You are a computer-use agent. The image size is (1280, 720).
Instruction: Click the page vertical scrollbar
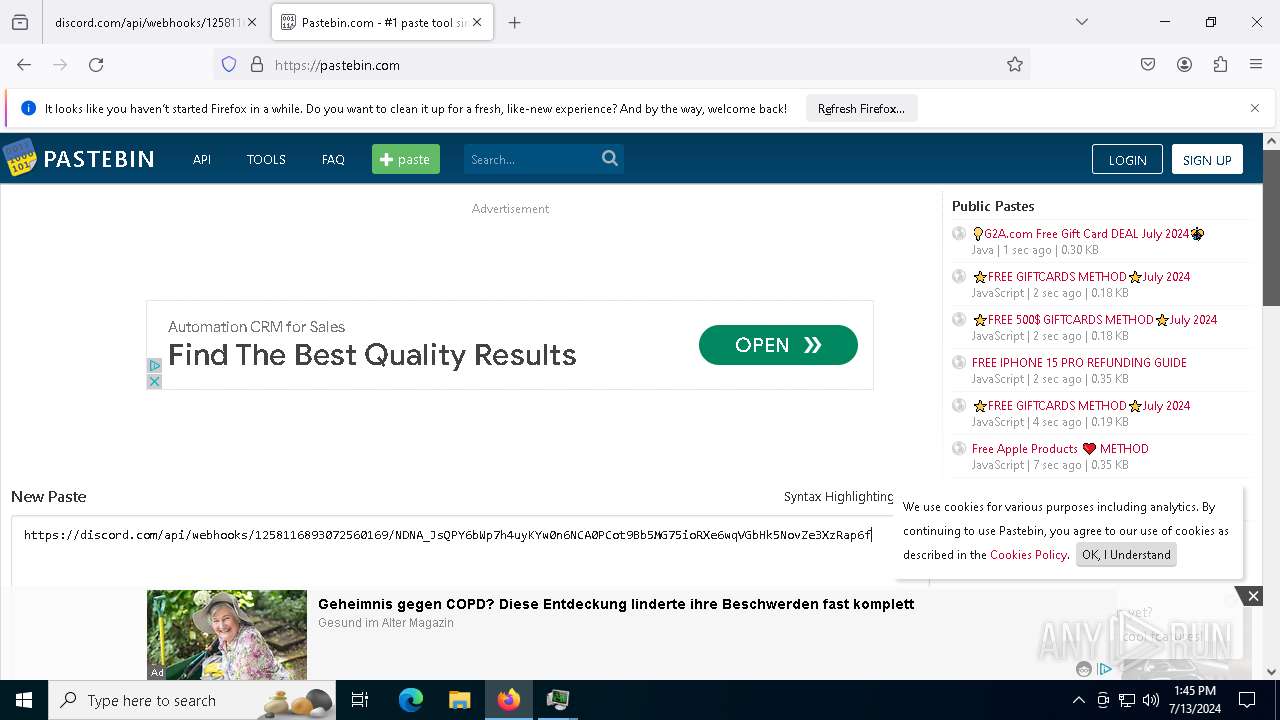pyautogui.click(x=1271, y=228)
